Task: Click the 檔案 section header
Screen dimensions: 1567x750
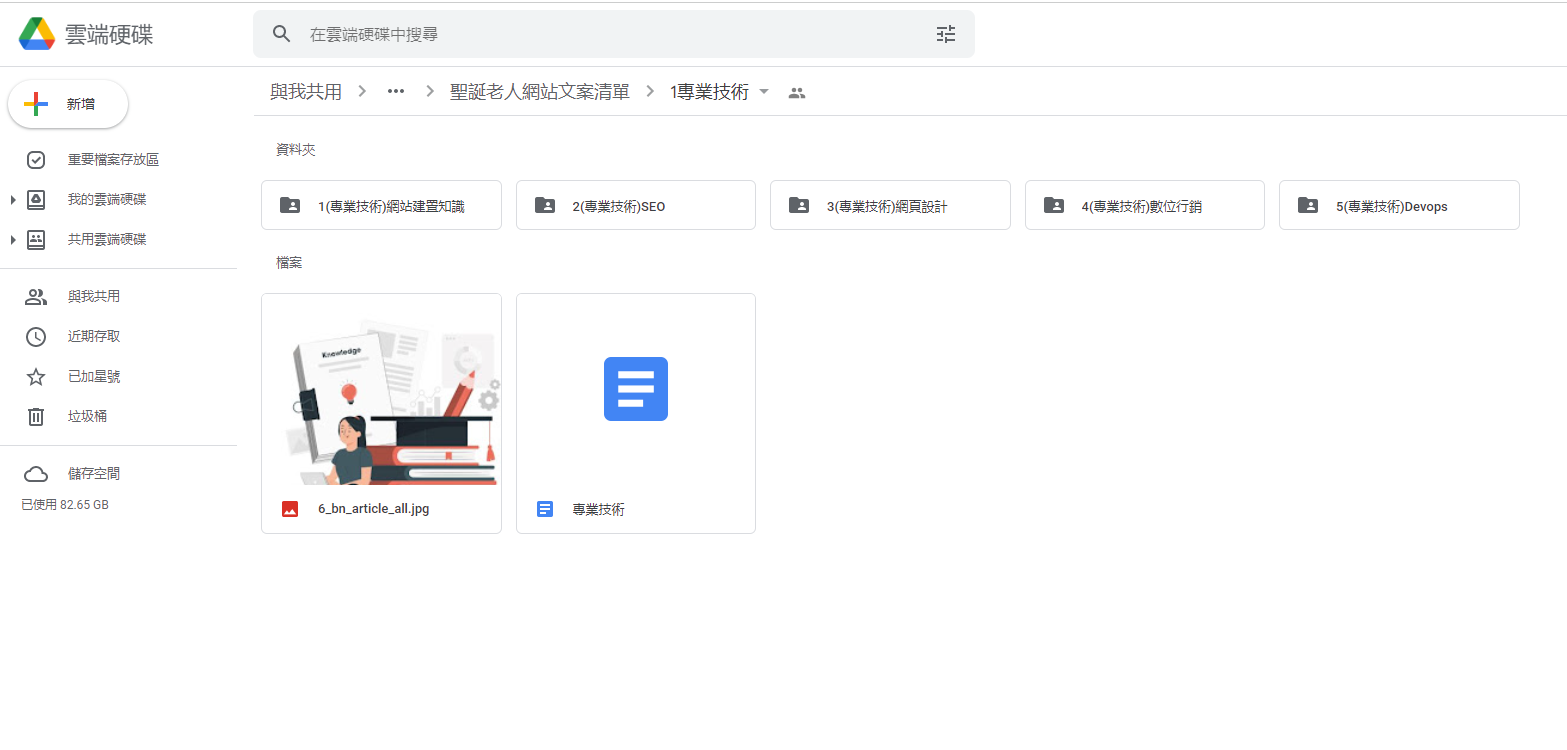Action: [289, 262]
